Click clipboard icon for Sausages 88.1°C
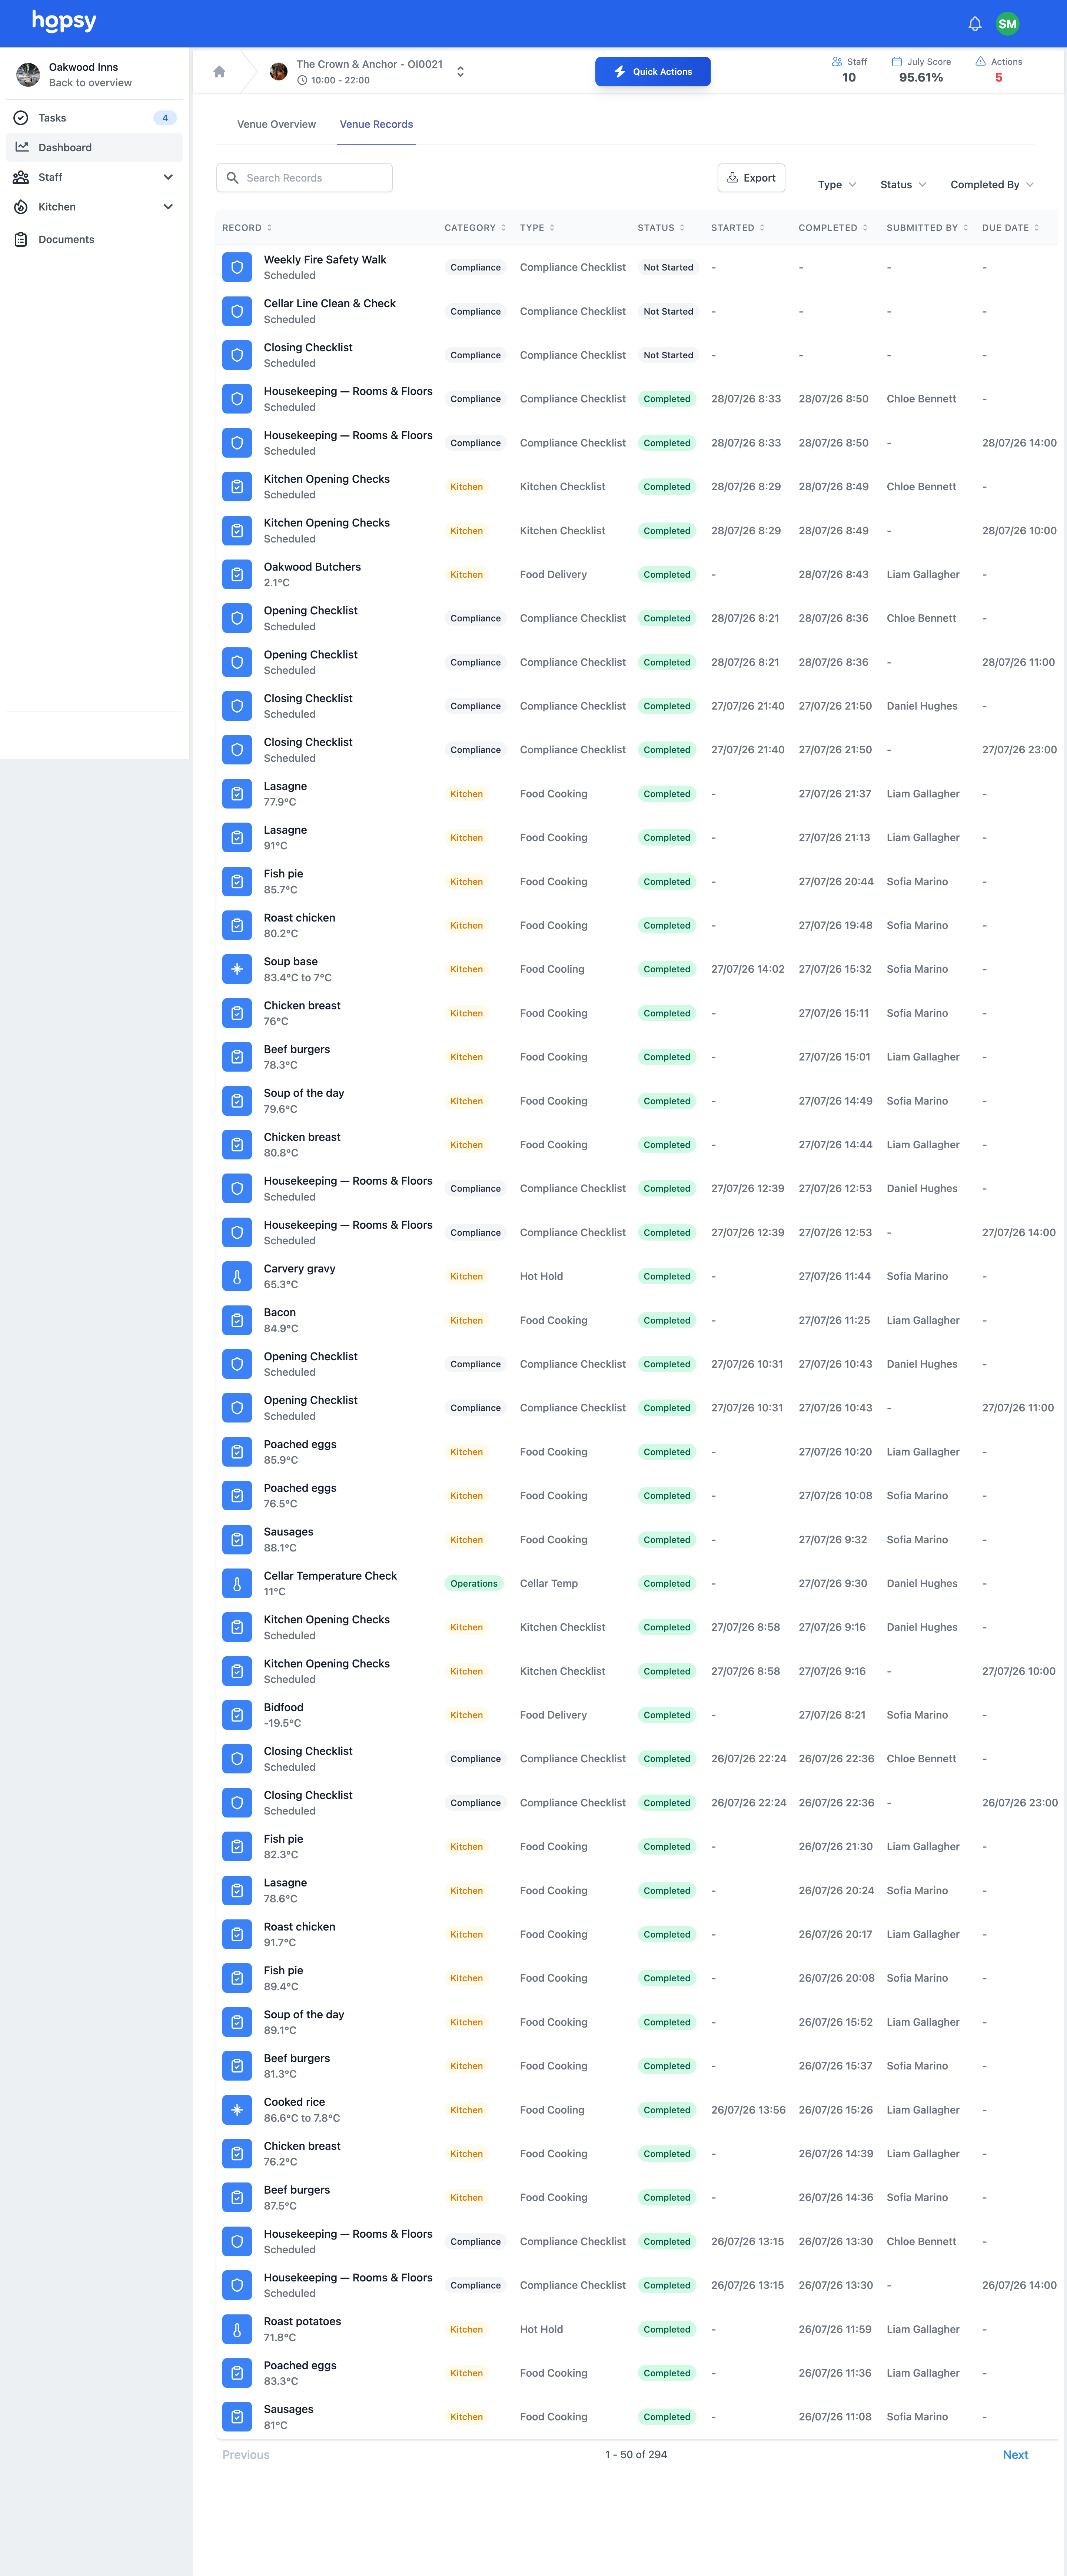This screenshot has height=2576, width=1067. (x=237, y=1540)
